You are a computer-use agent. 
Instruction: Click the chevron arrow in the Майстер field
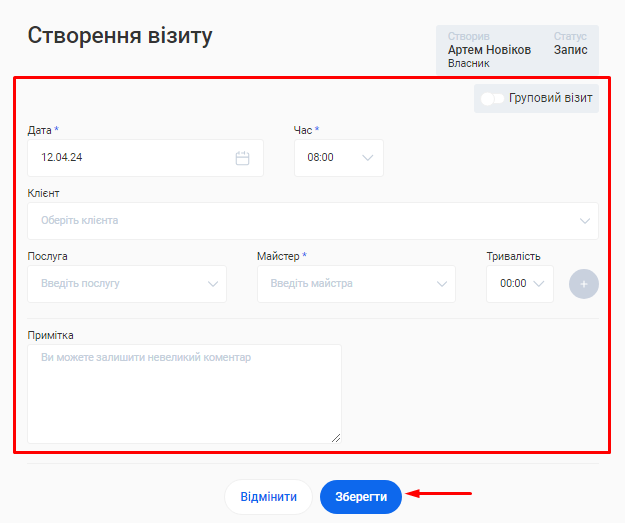click(x=441, y=284)
